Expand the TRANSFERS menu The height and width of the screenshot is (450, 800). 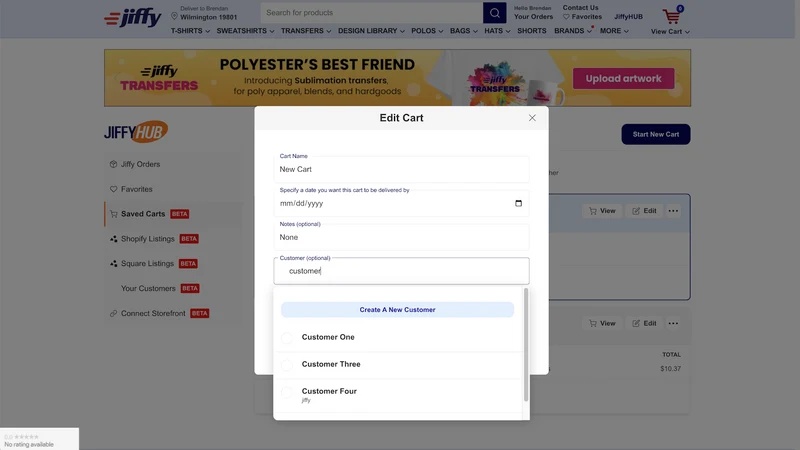pyautogui.click(x=306, y=31)
